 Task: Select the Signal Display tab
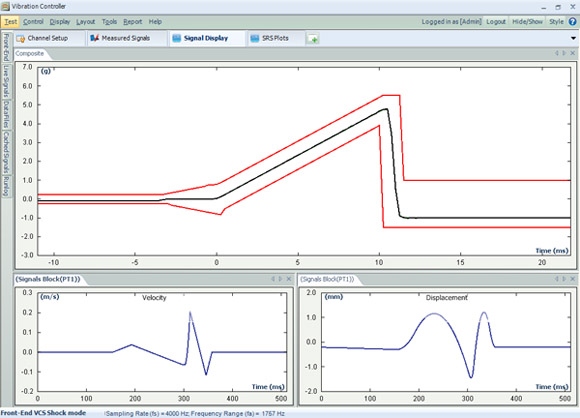(207, 38)
